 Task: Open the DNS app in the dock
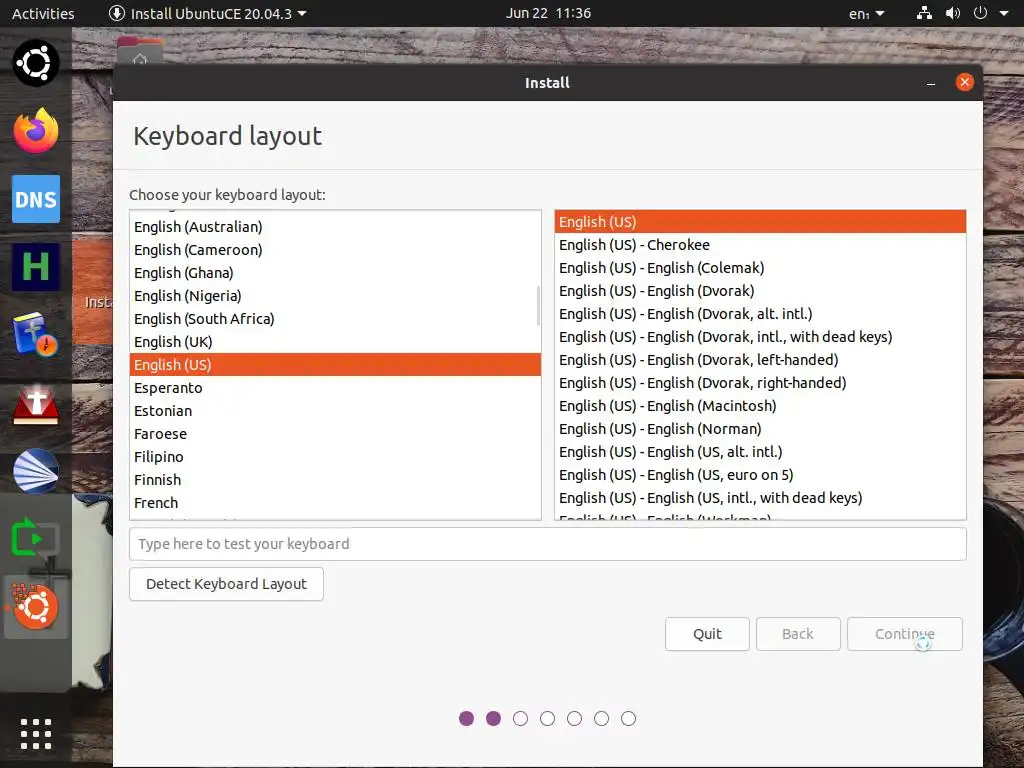(x=36, y=199)
